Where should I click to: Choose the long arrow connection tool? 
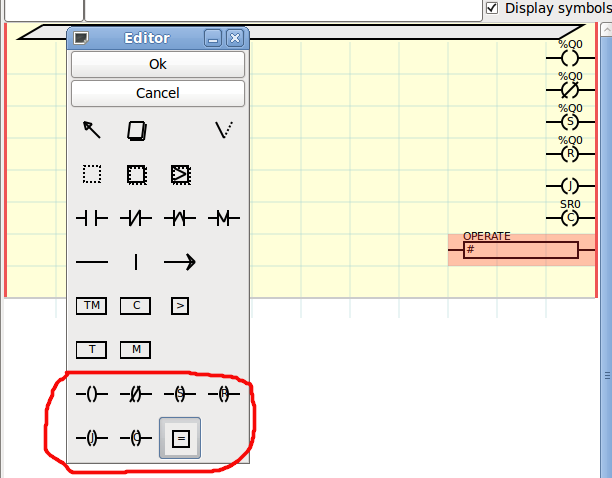click(x=180, y=262)
